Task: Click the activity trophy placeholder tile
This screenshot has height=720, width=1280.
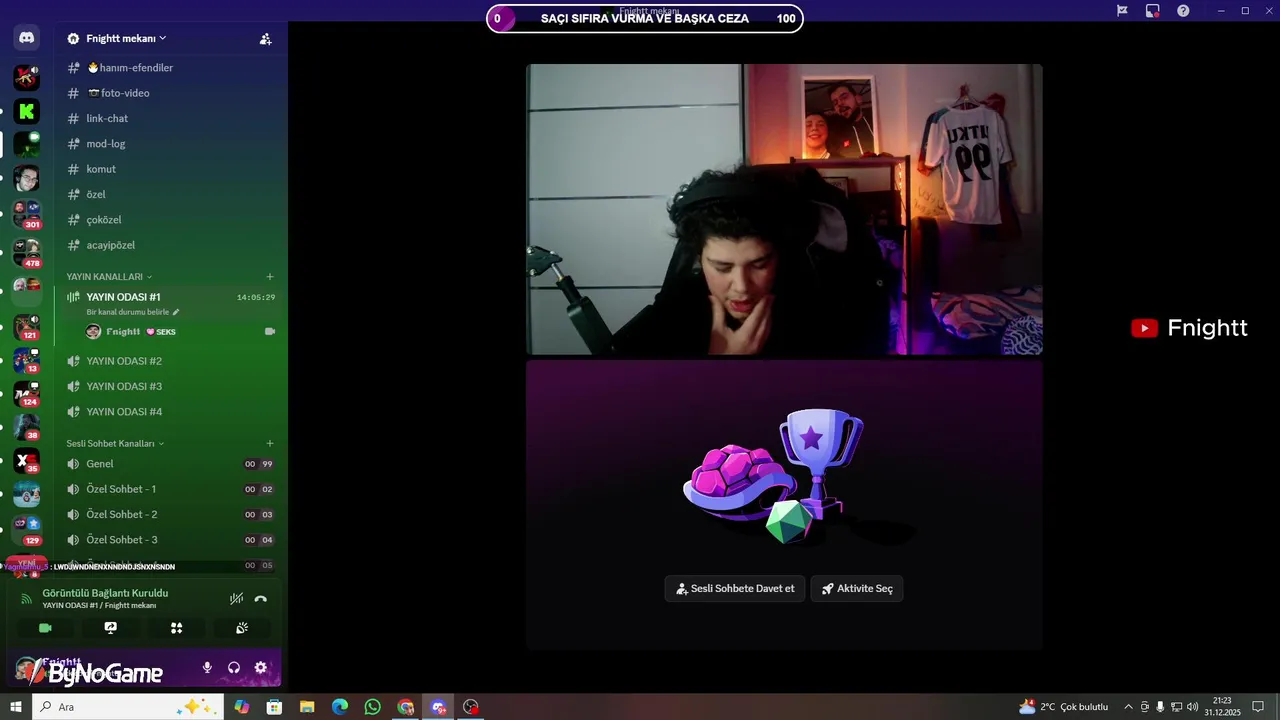Action: coord(784,505)
